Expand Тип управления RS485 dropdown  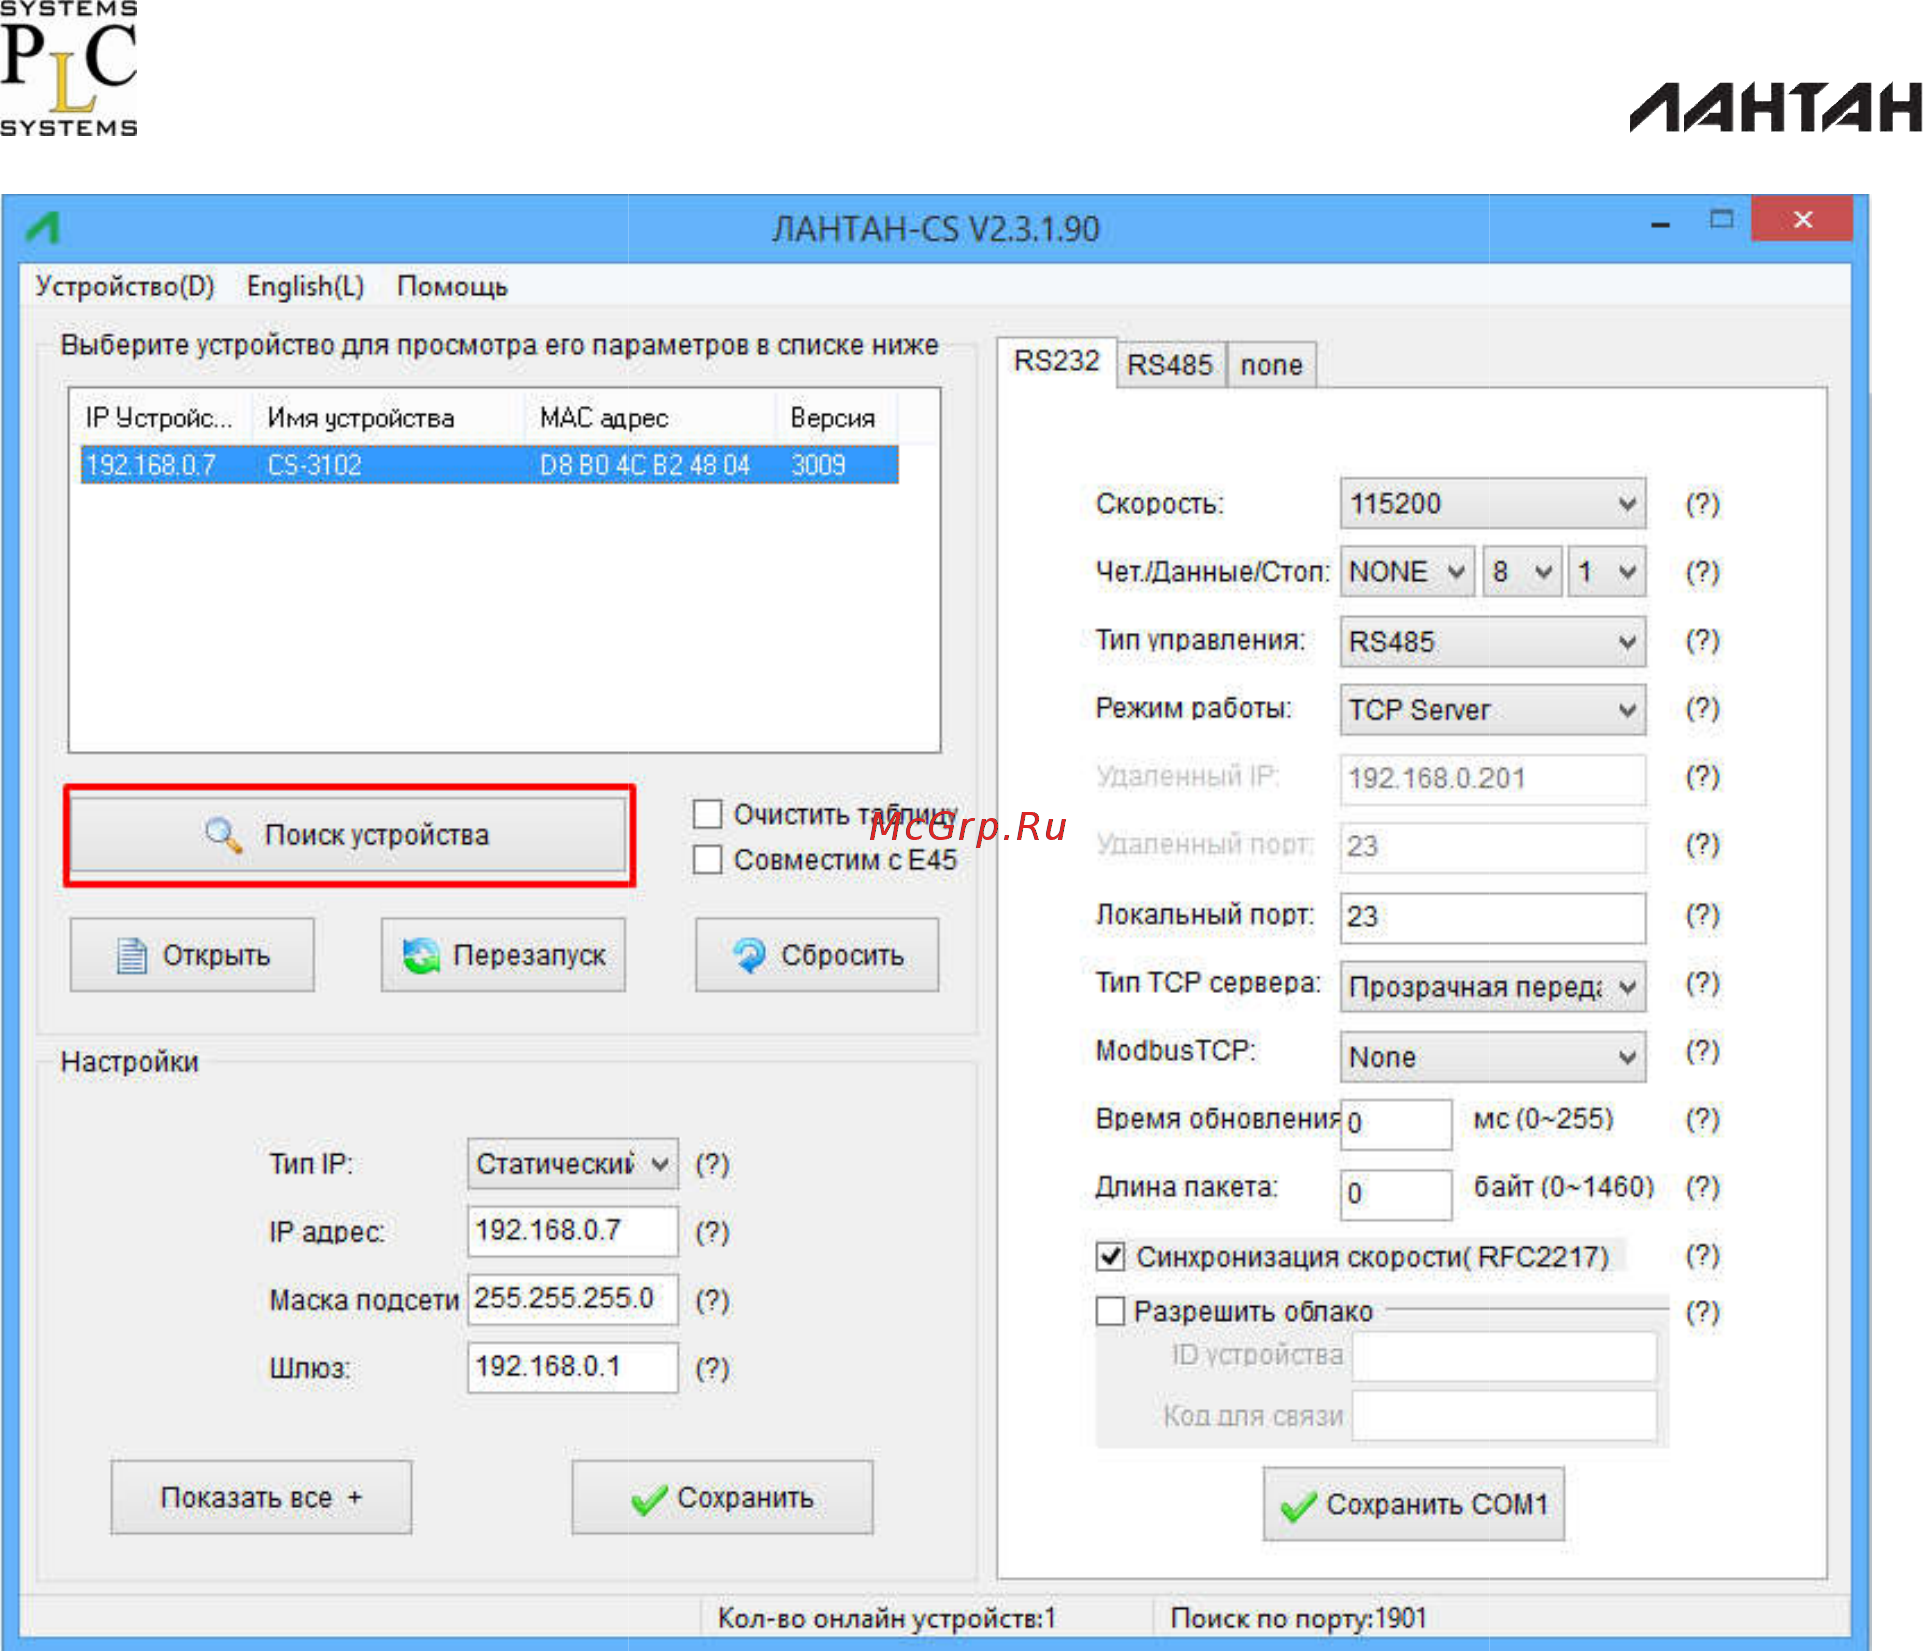pyautogui.click(x=1492, y=641)
